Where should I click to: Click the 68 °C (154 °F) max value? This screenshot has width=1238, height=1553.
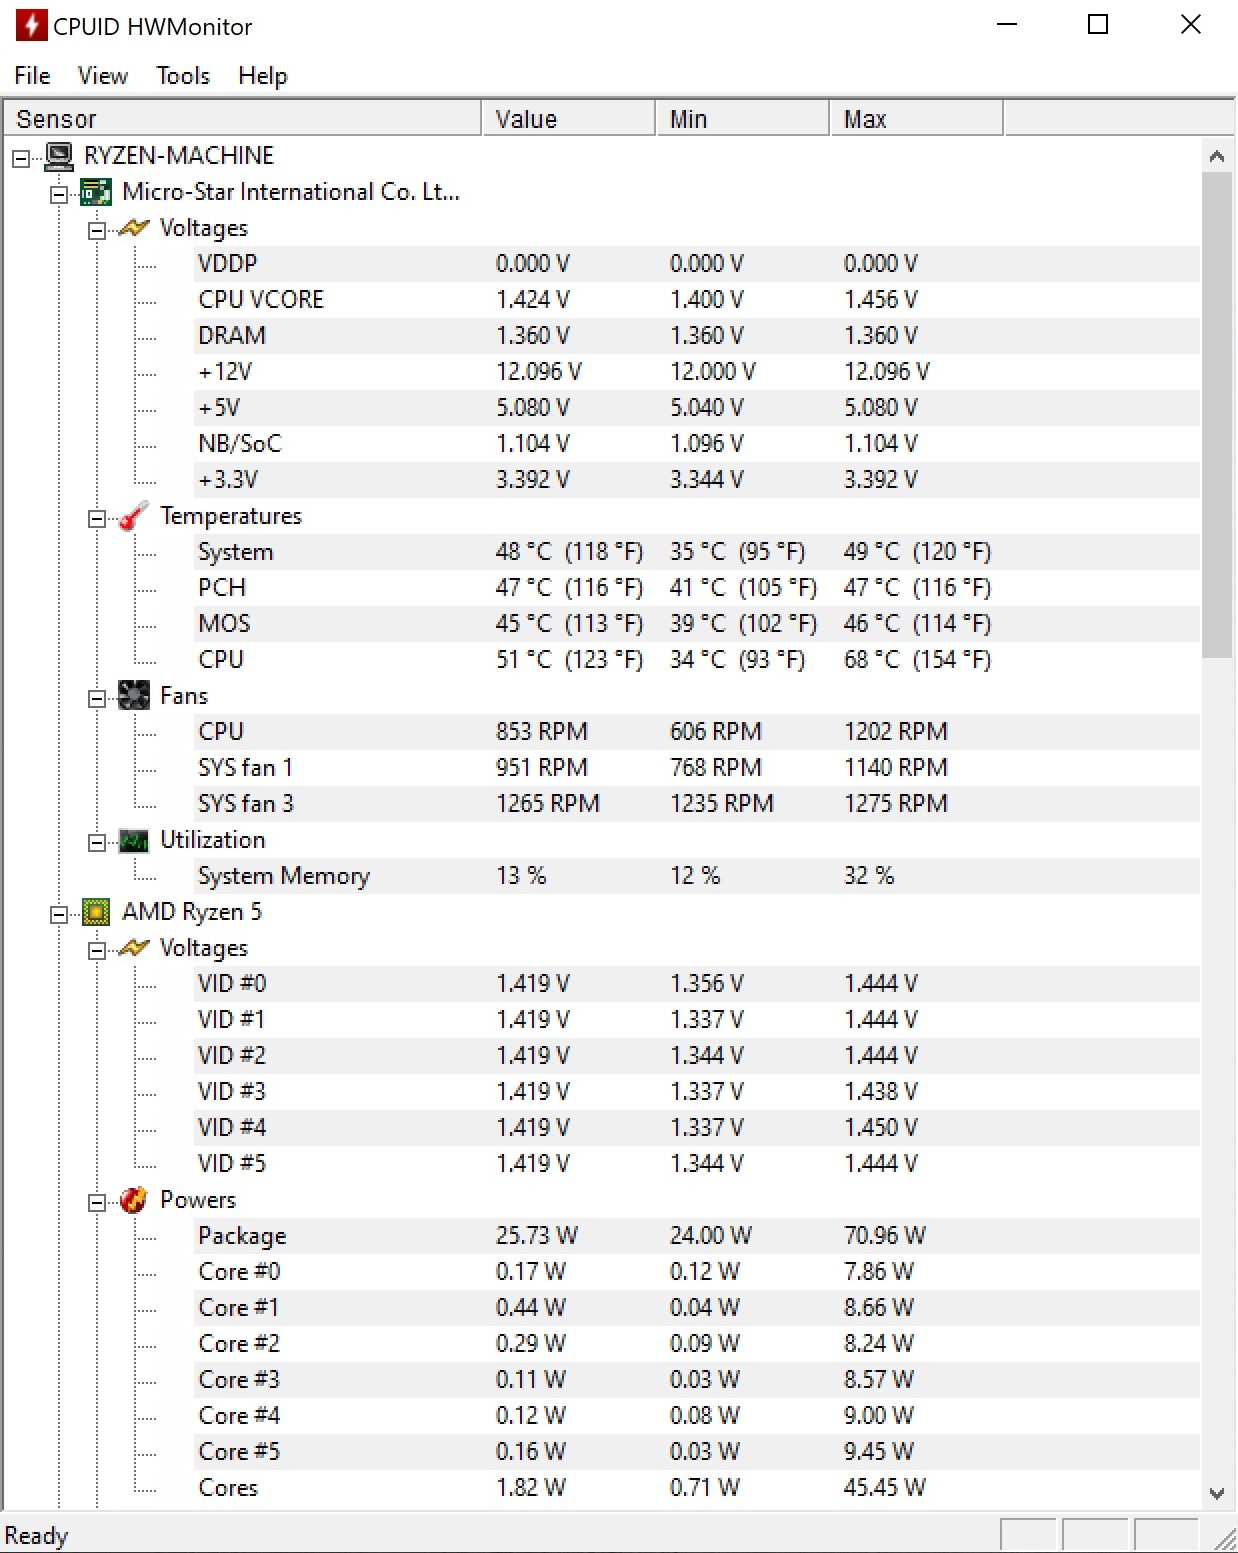click(x=917, y=660)
